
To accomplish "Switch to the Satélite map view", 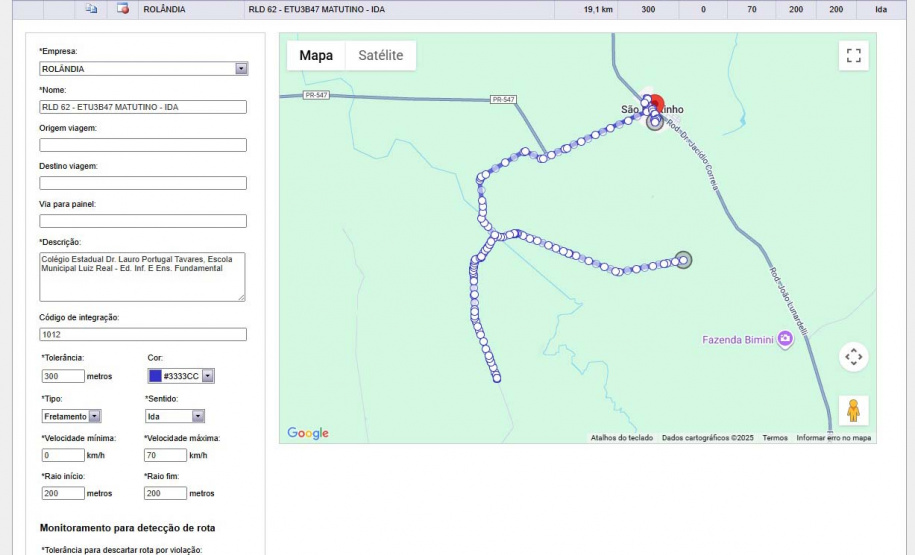I will tap(380, 56).
